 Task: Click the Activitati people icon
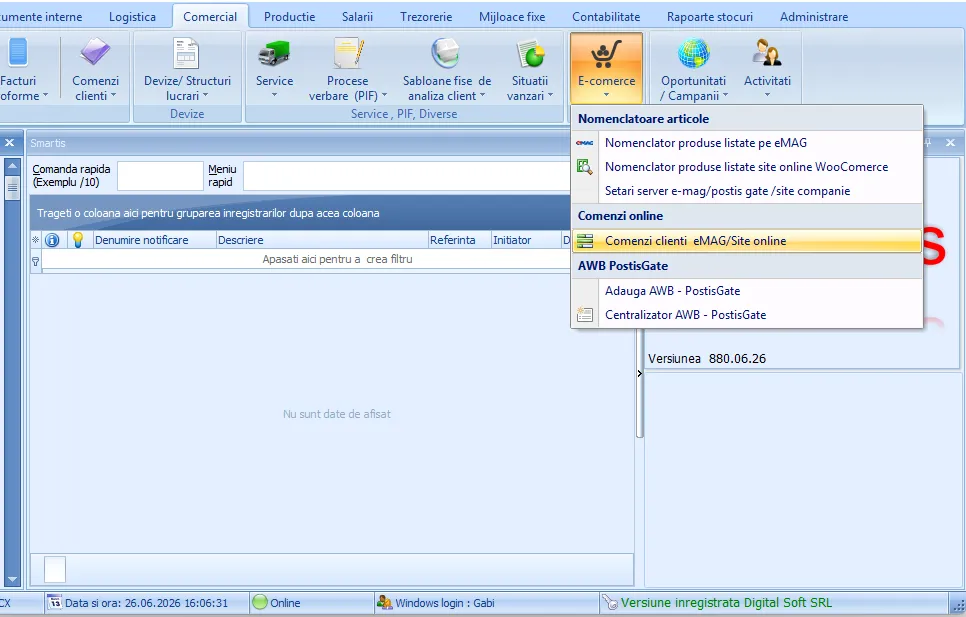coord(767,53)
